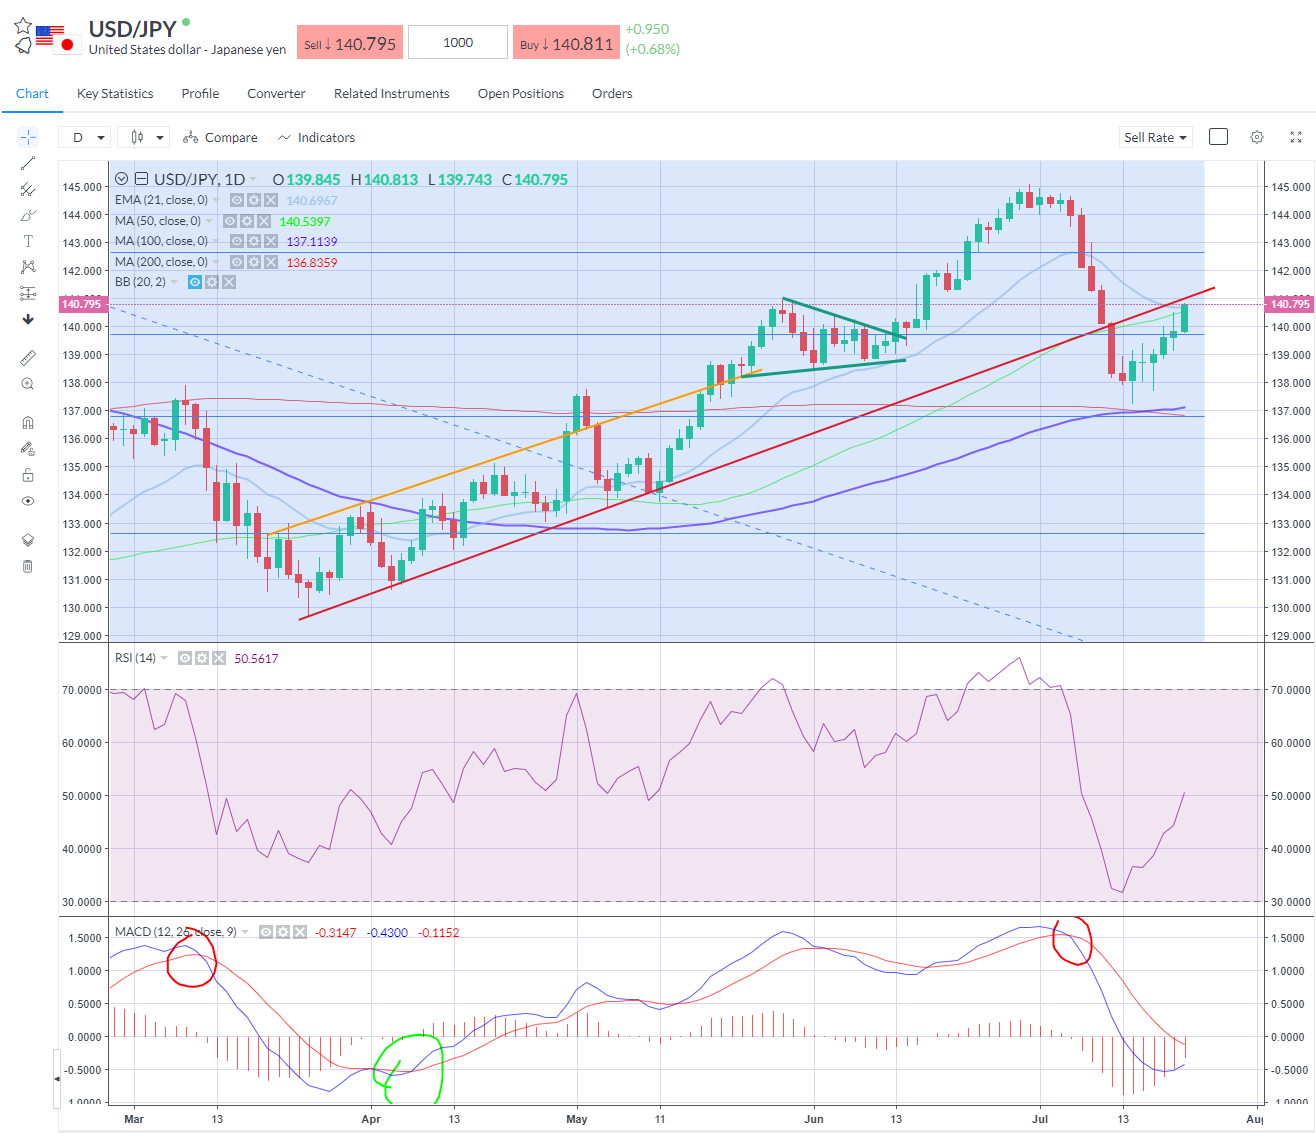The height and width of the screenshot is (1133, 1316).
Task: Open the Compare symbols button
Action: pos(221,137)
